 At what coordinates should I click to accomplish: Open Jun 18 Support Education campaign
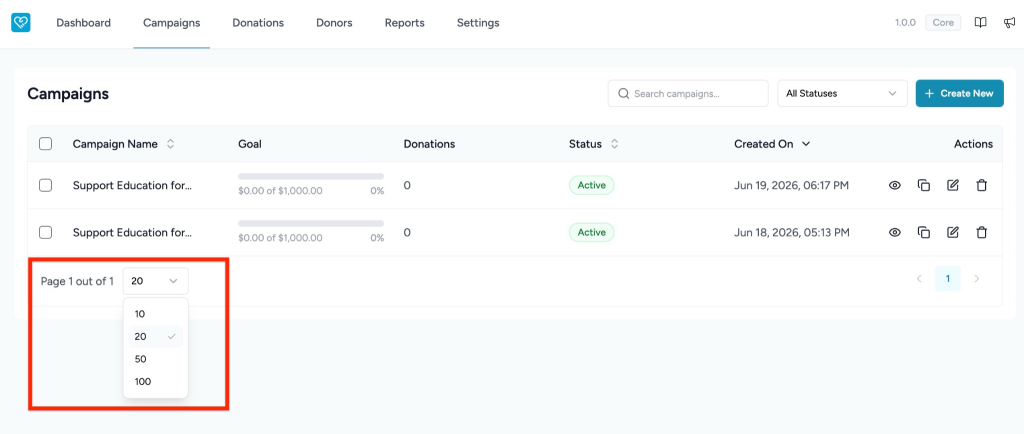click(133, 232)
